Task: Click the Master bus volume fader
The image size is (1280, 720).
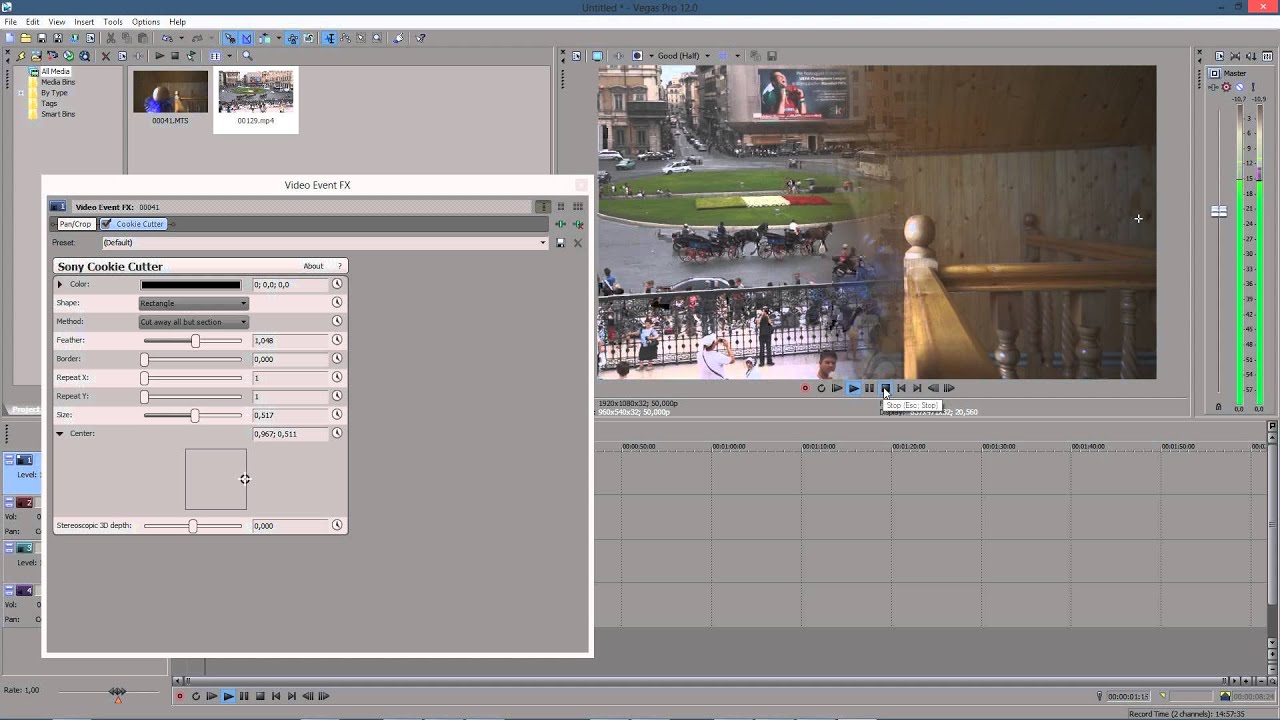Action: (x=1219, y=211)
